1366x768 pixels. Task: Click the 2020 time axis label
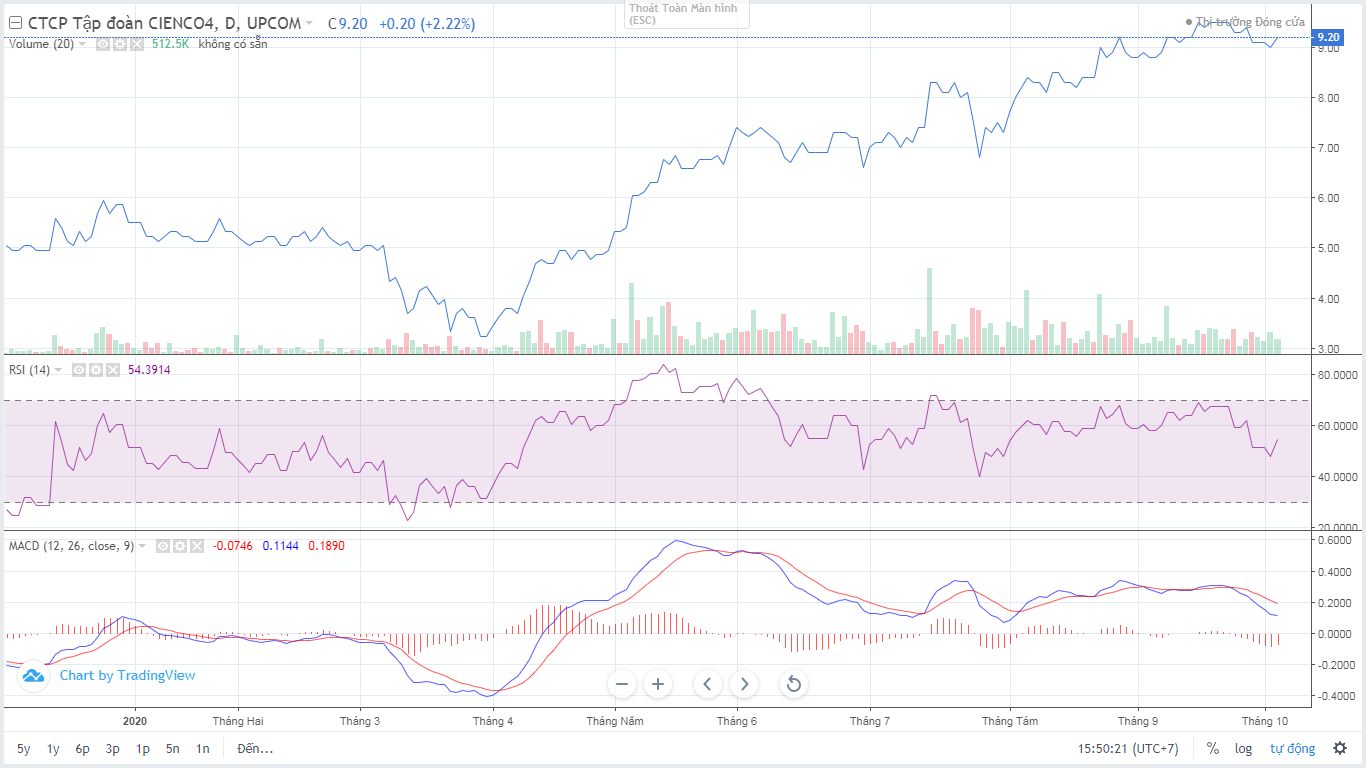(135, 721)
